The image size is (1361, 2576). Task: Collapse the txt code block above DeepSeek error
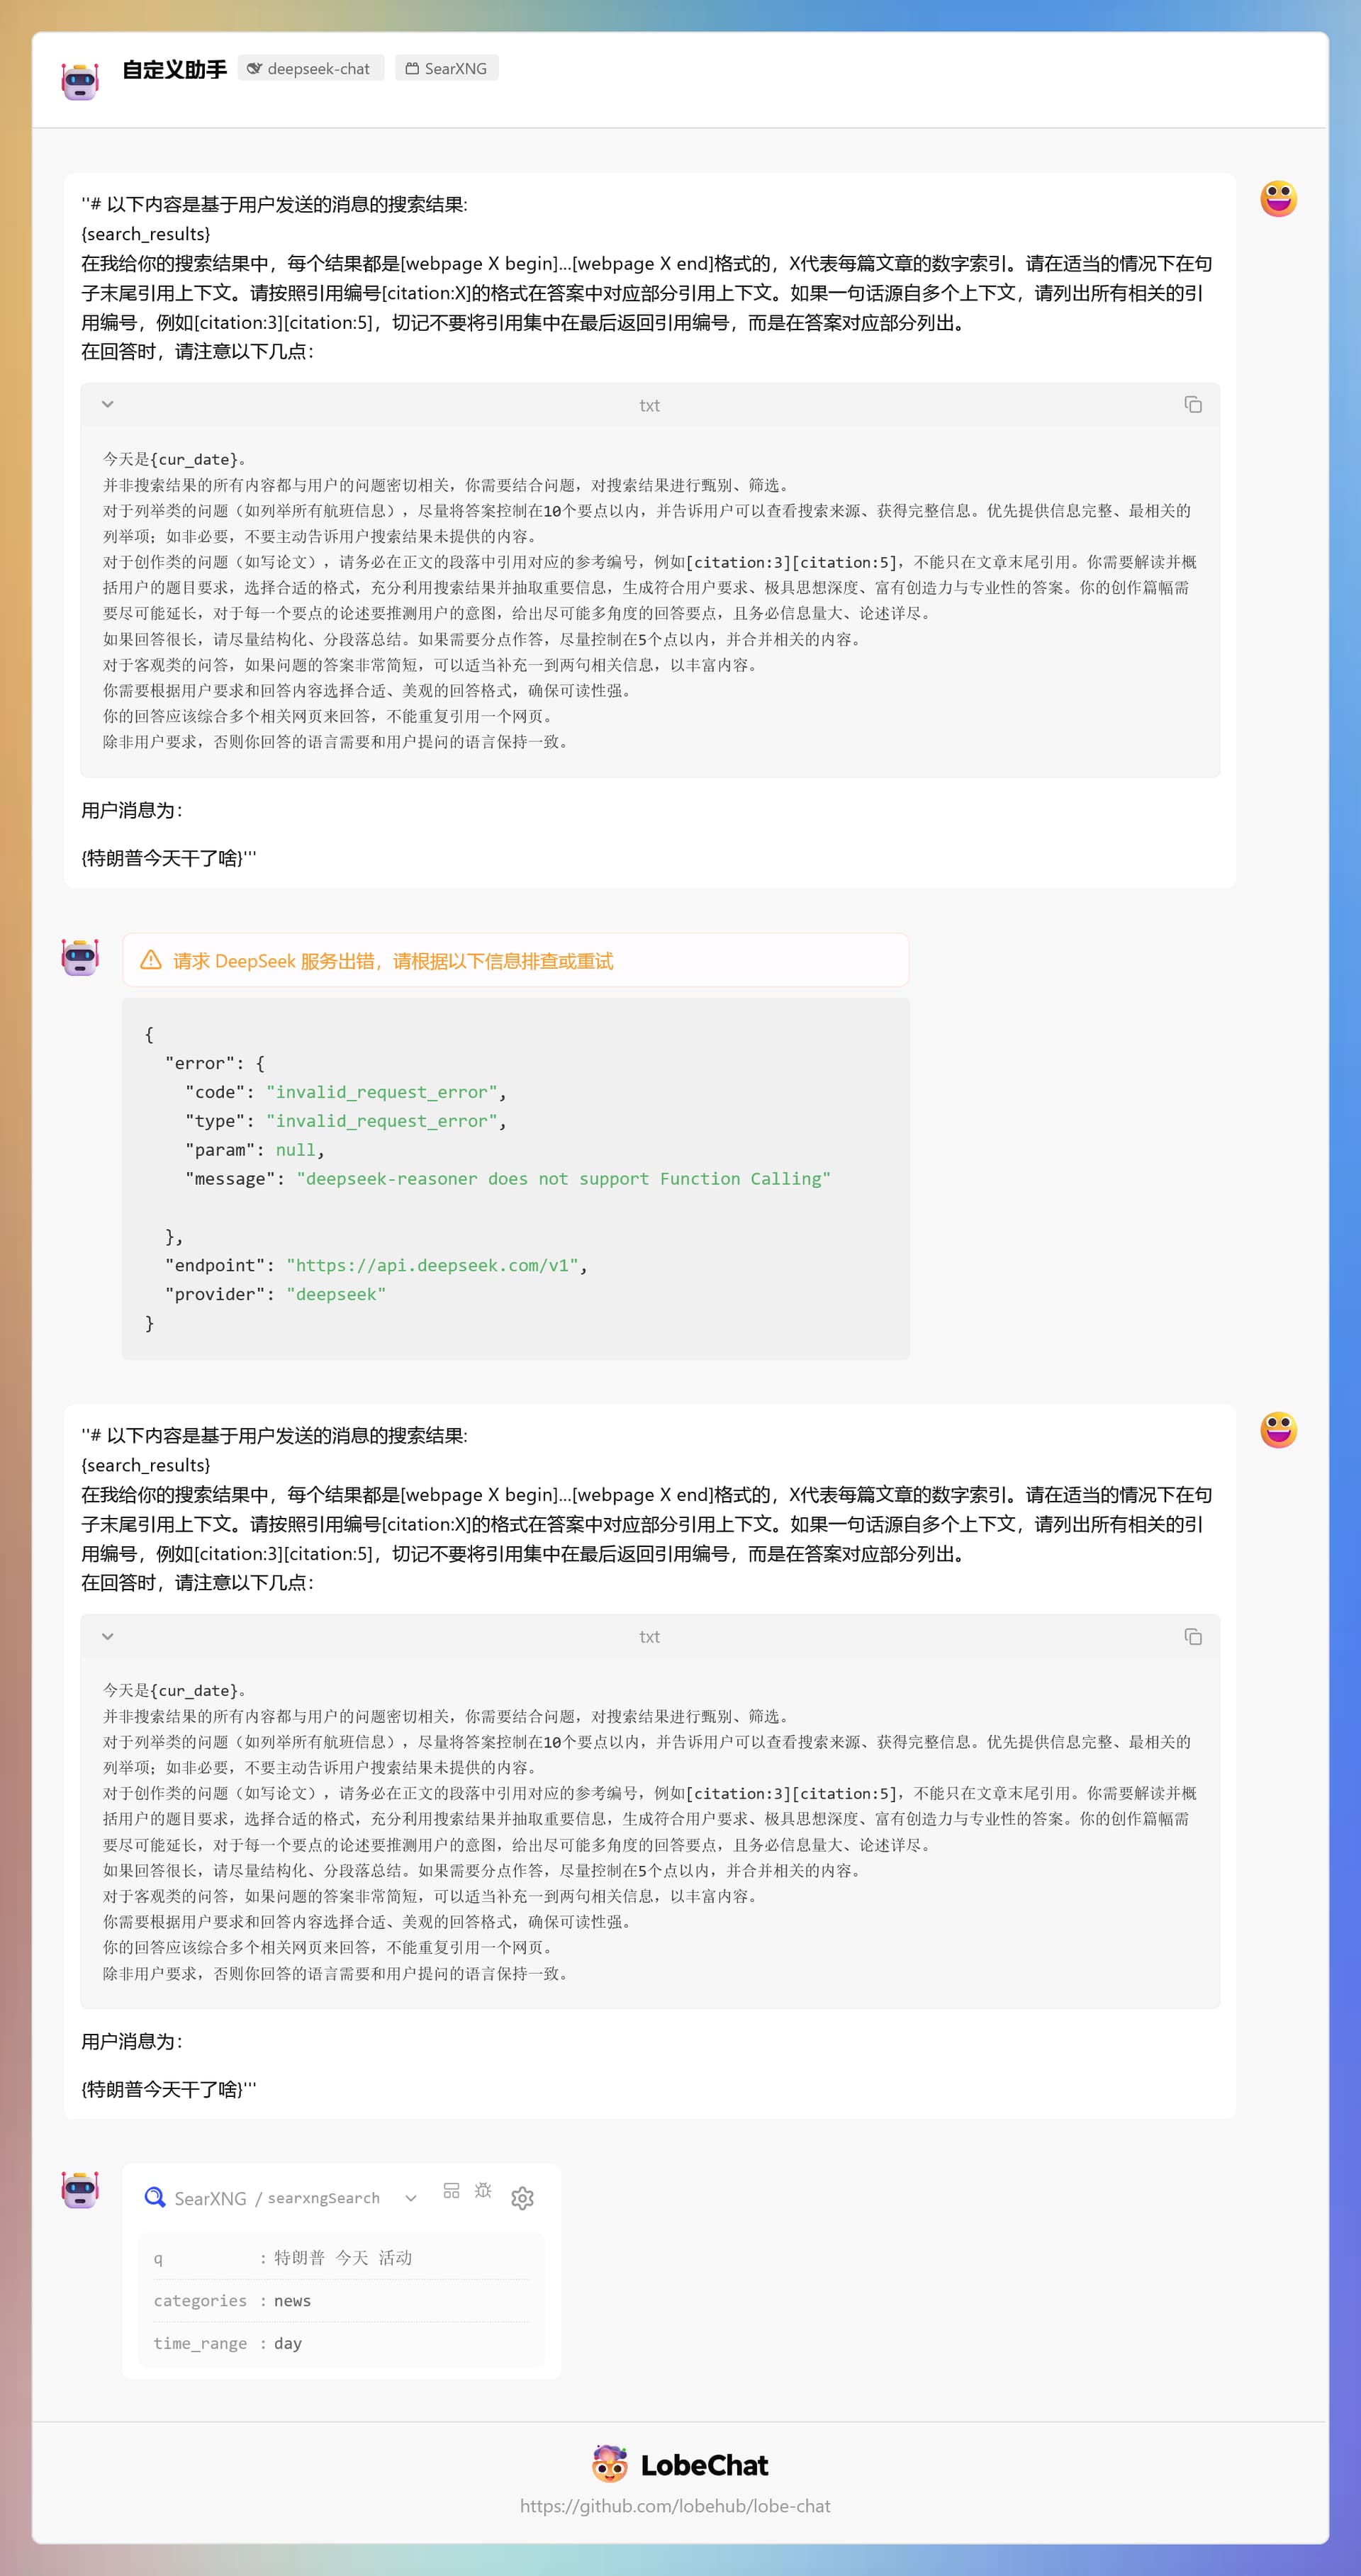(108, 404)
